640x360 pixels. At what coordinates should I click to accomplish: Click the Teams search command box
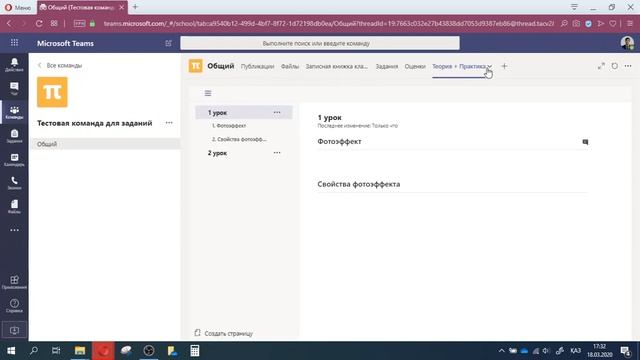point(320,43)
